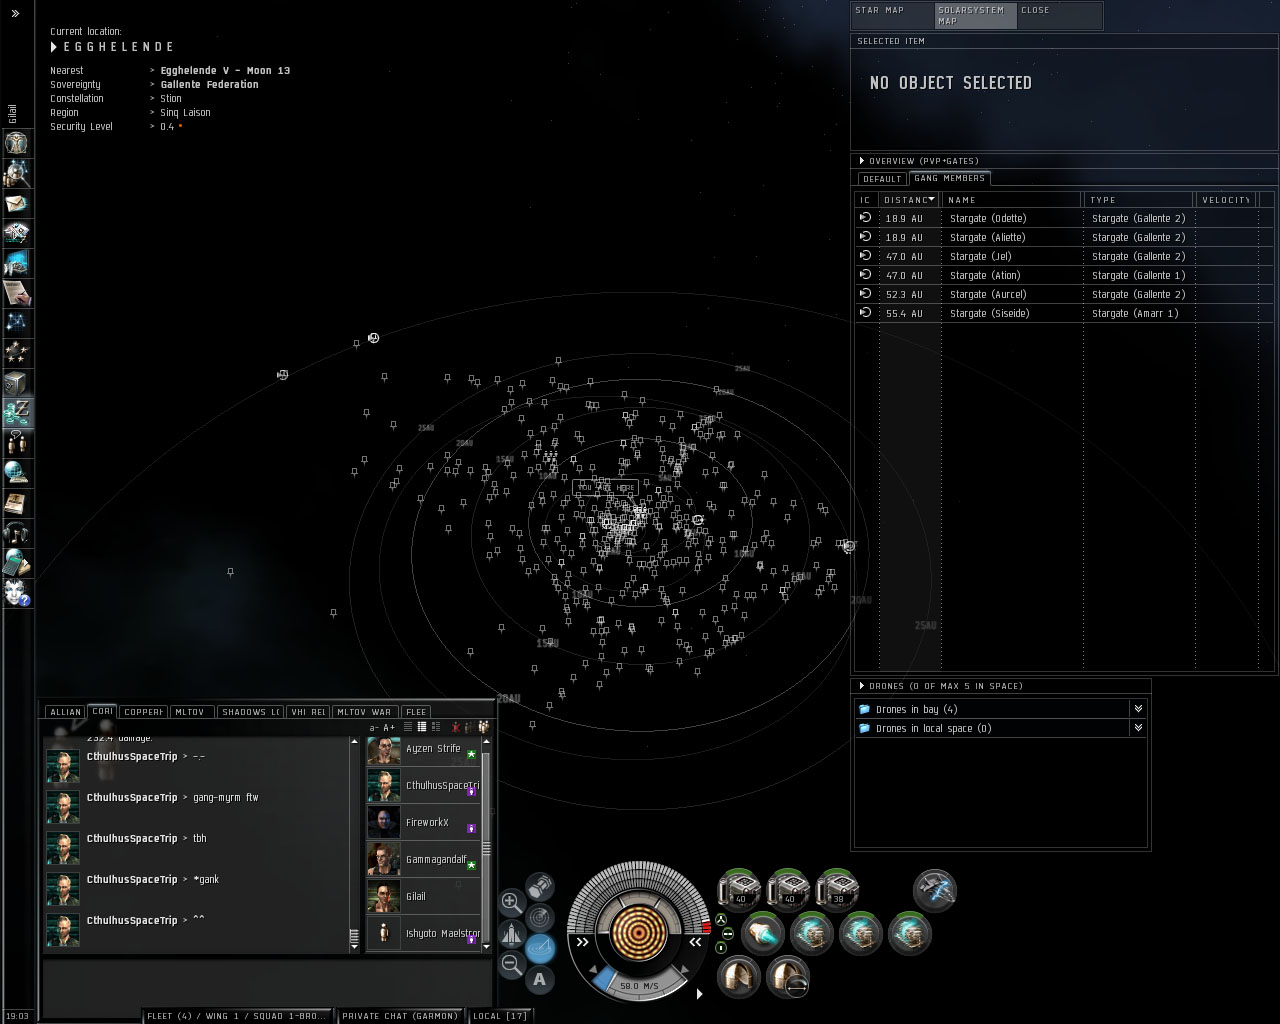The height and width of the screenshot is (1024, 1280).
Task: Open the Default overview tab
Action: pos(881,178)
